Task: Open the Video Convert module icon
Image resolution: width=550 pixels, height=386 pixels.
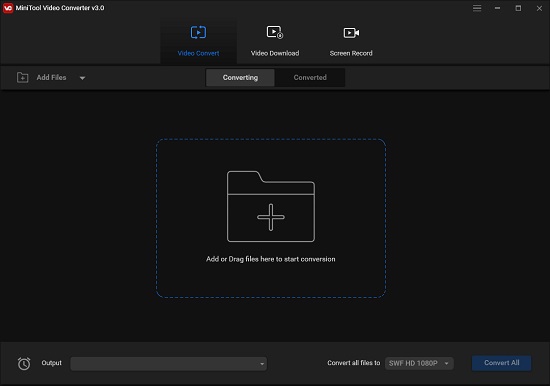Action: pyautogui.click(x=198, y=33)
